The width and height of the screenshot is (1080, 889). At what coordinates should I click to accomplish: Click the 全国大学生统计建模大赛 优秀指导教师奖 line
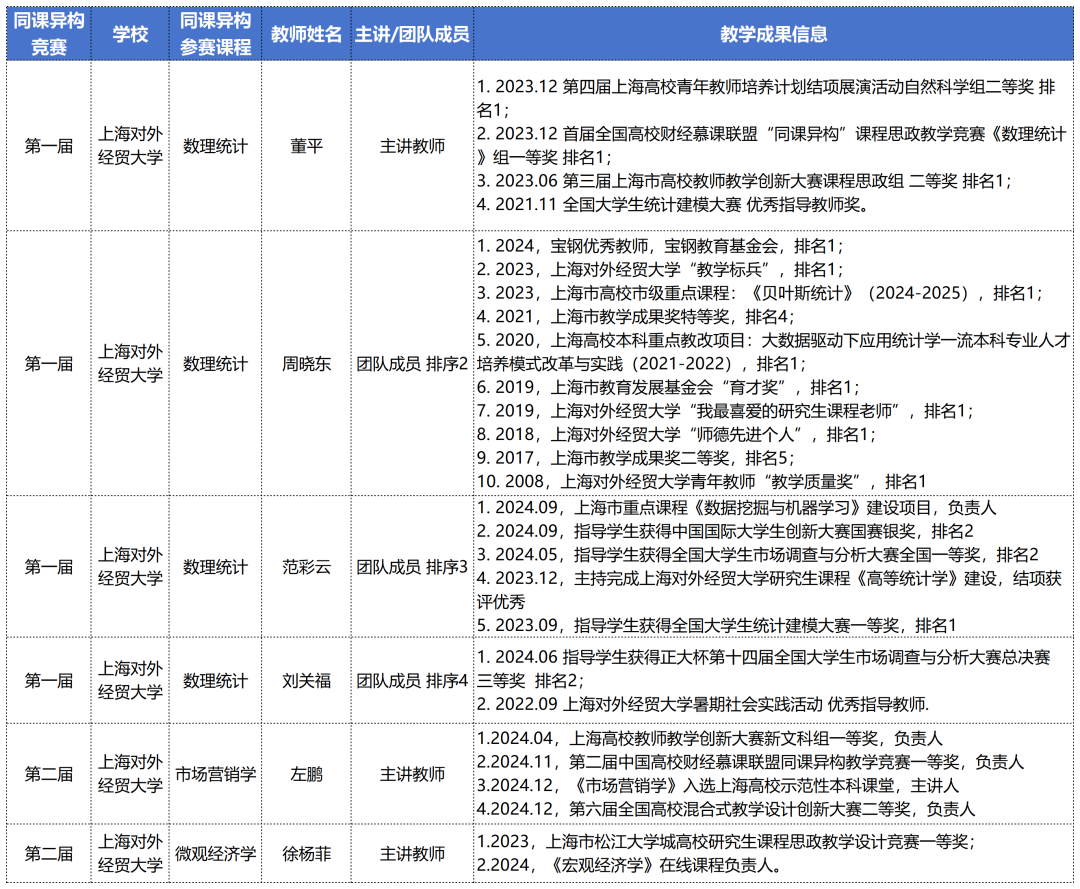tap(672, 205)
